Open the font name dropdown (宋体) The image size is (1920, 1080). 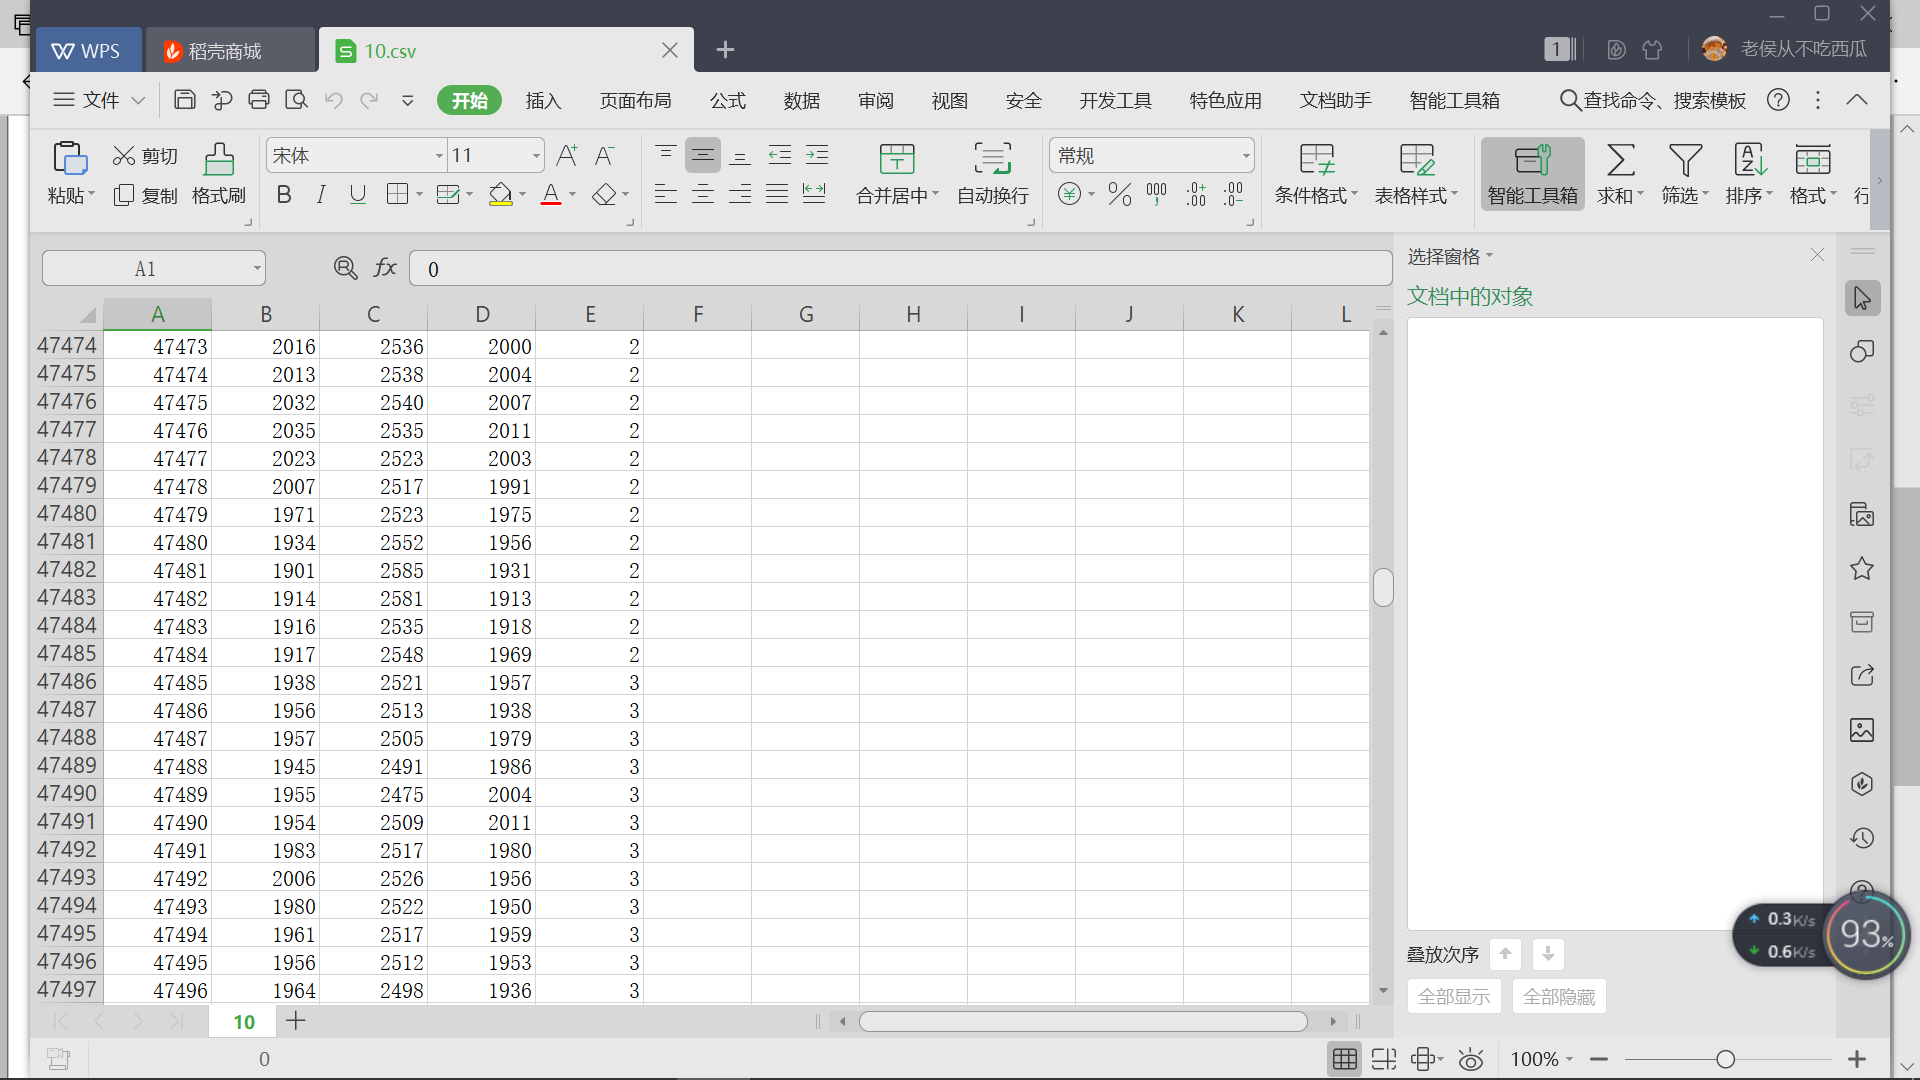tap(439, 156)
